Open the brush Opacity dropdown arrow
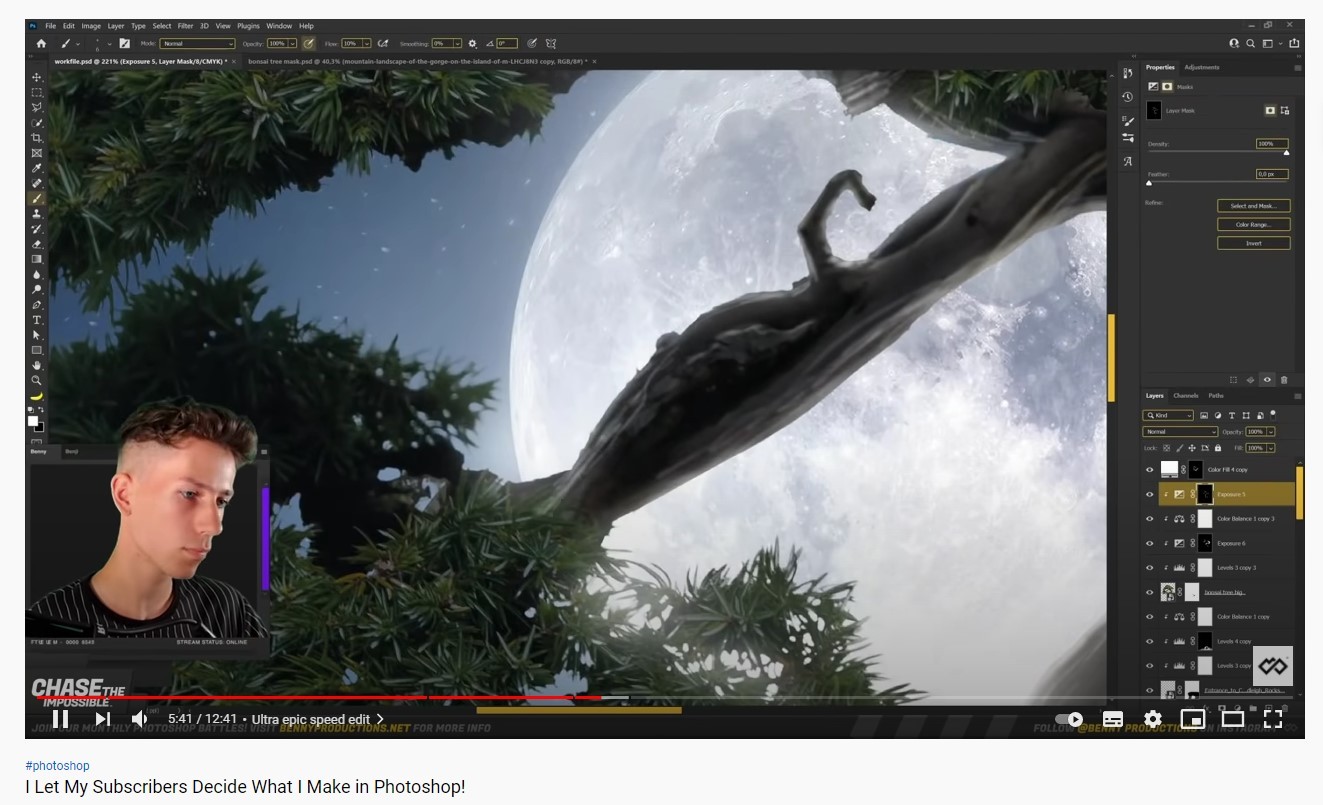The image size is (1323, 805). point(293,44)
